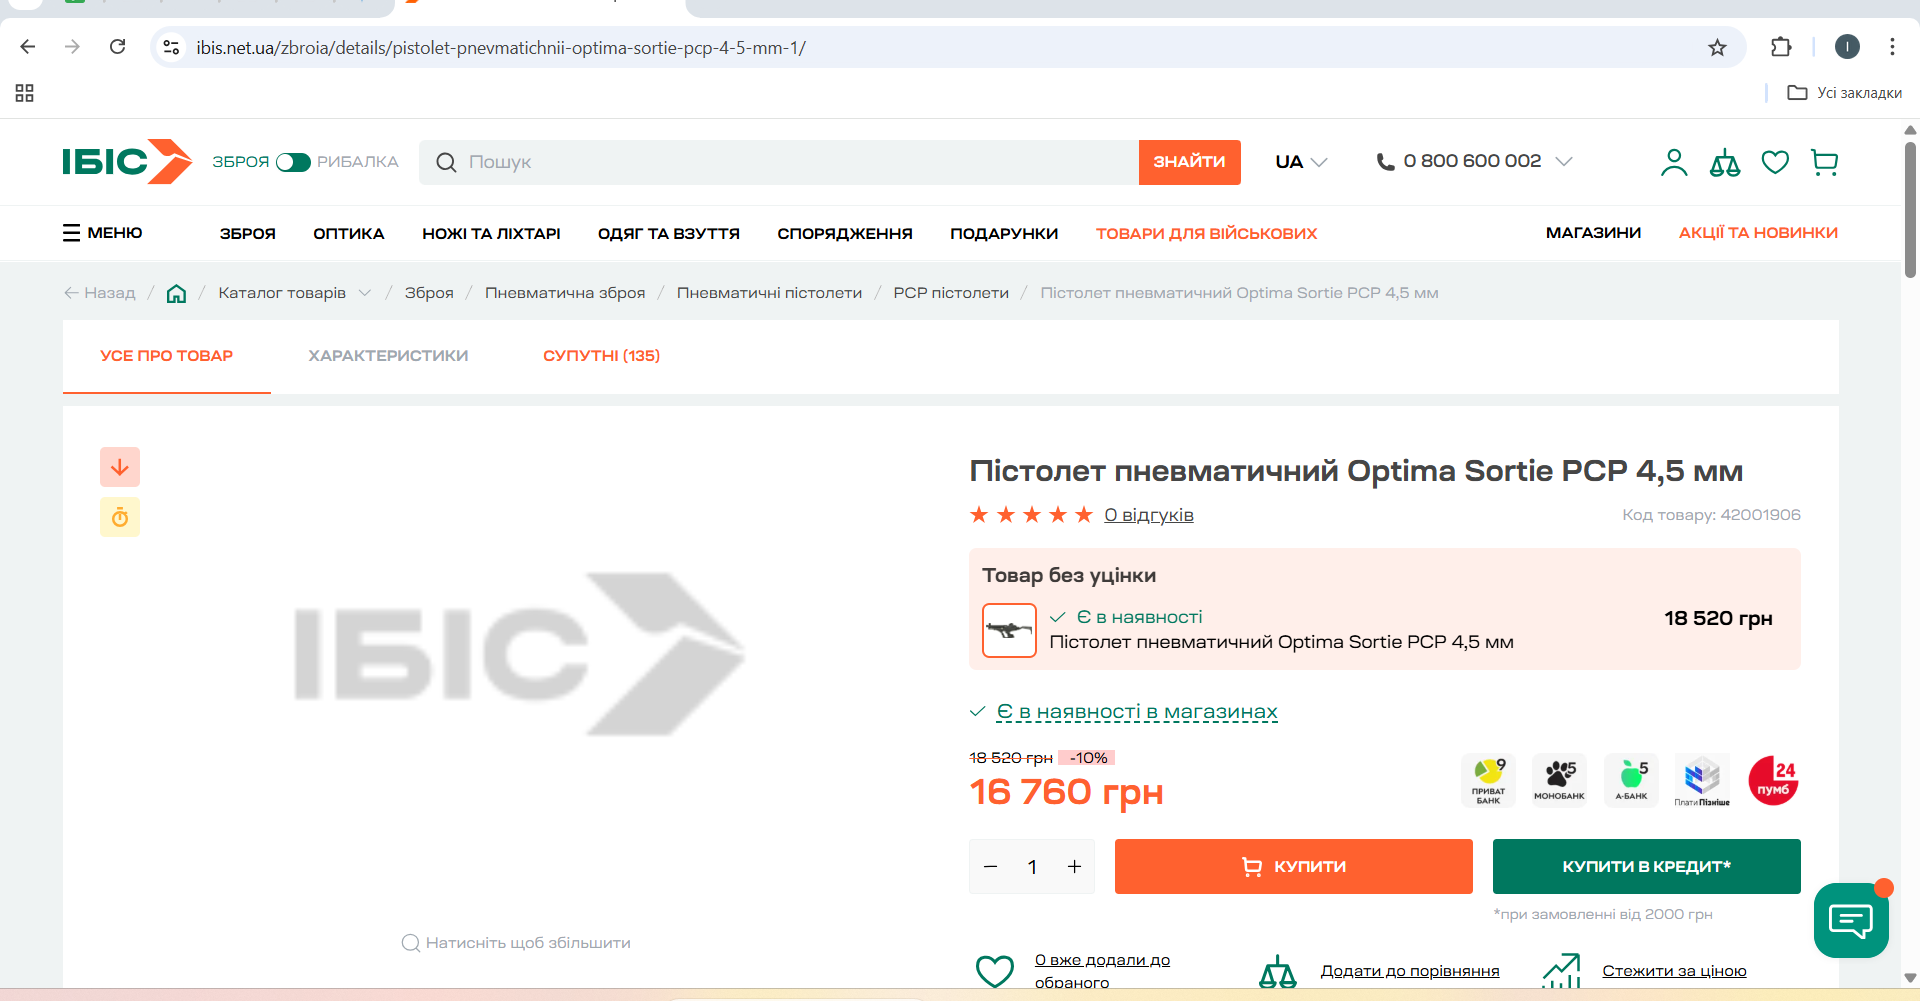Click the ЗНАЙТИ search button
The height and width of the screenshot is (1001, 1920).
(1189, 162)
